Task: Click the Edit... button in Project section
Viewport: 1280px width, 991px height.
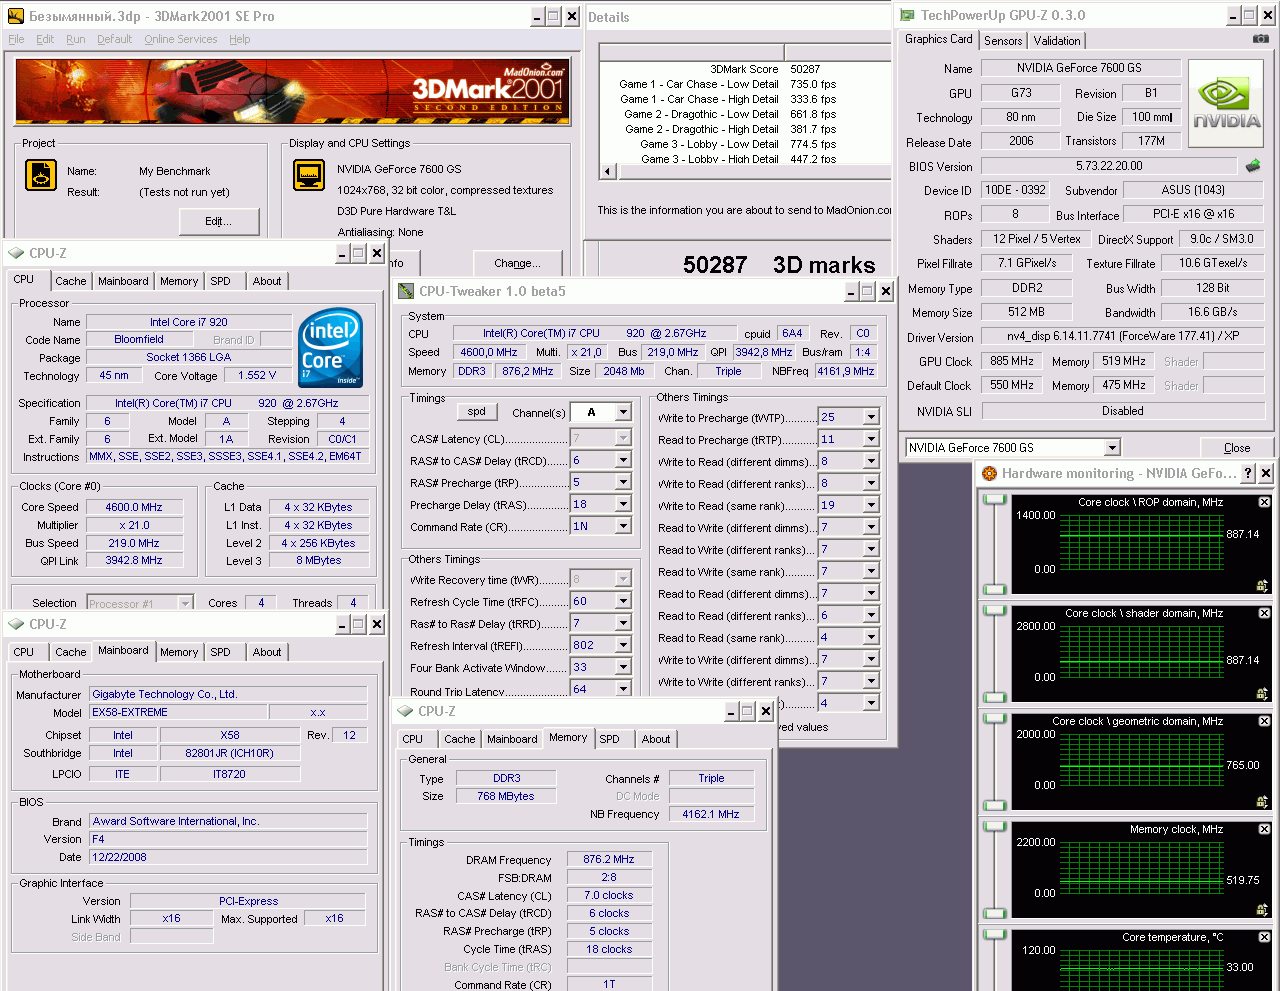Action: pos(218,221)
